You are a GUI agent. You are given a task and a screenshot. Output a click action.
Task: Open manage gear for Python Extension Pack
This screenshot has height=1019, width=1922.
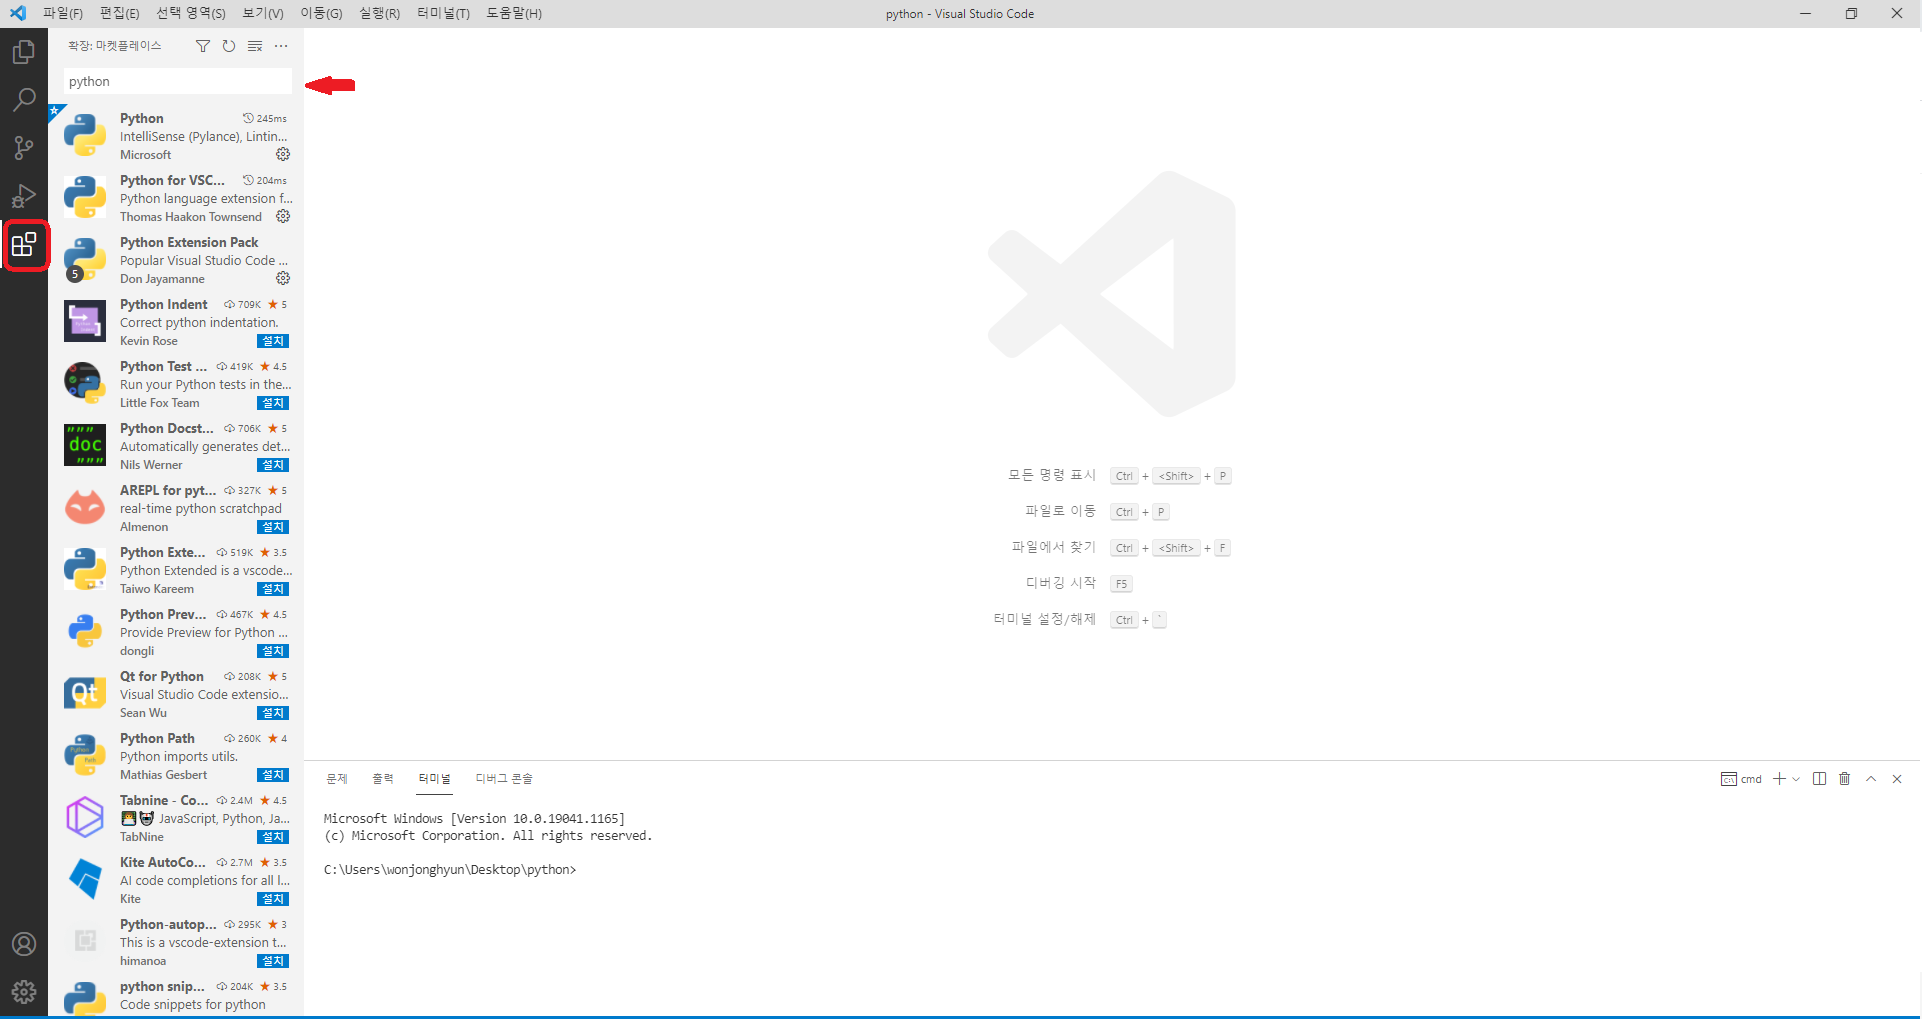tap(283, 278)
